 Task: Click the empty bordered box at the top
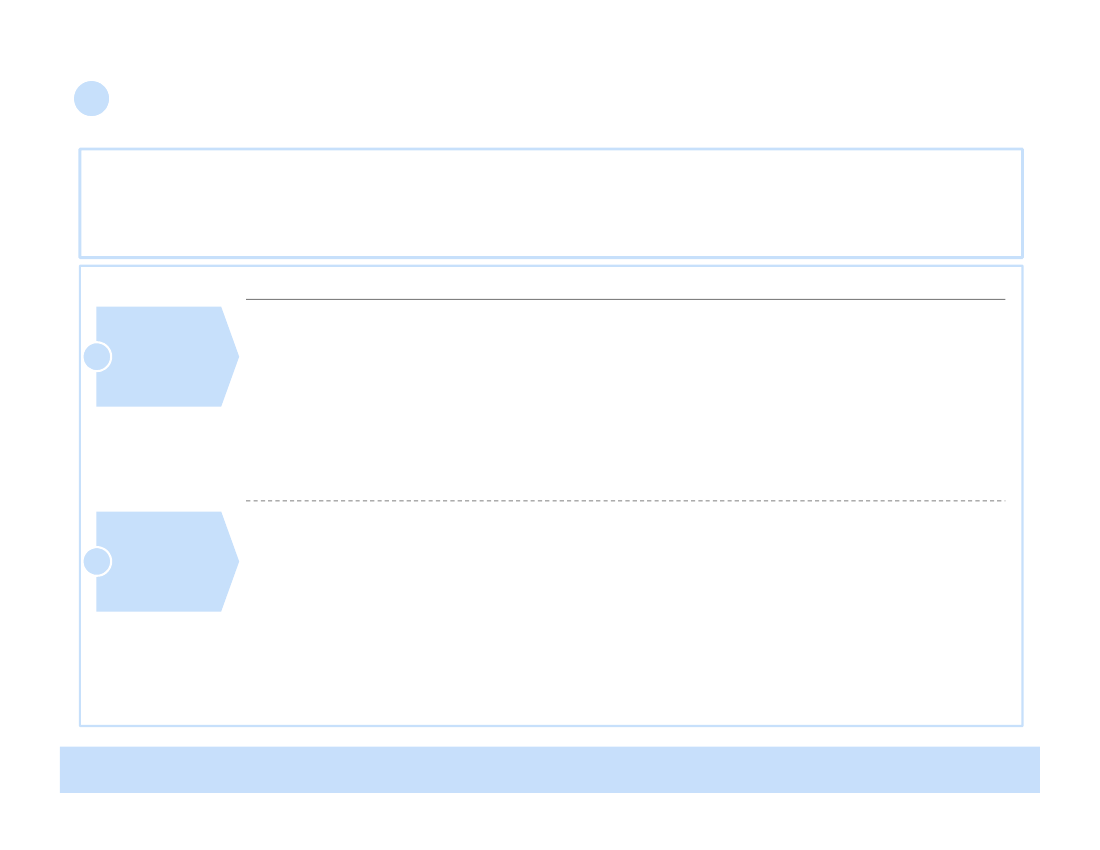(551, 203)
